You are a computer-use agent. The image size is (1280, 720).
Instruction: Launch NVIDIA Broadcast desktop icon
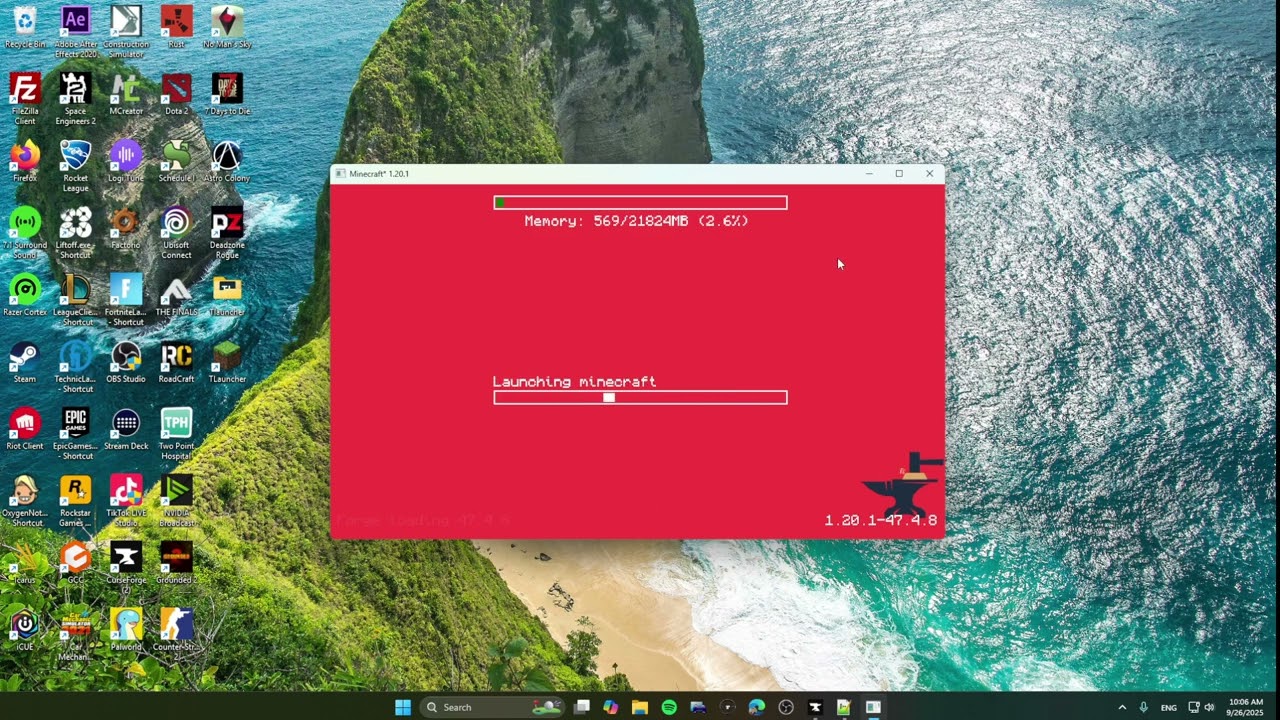(176, 500)
